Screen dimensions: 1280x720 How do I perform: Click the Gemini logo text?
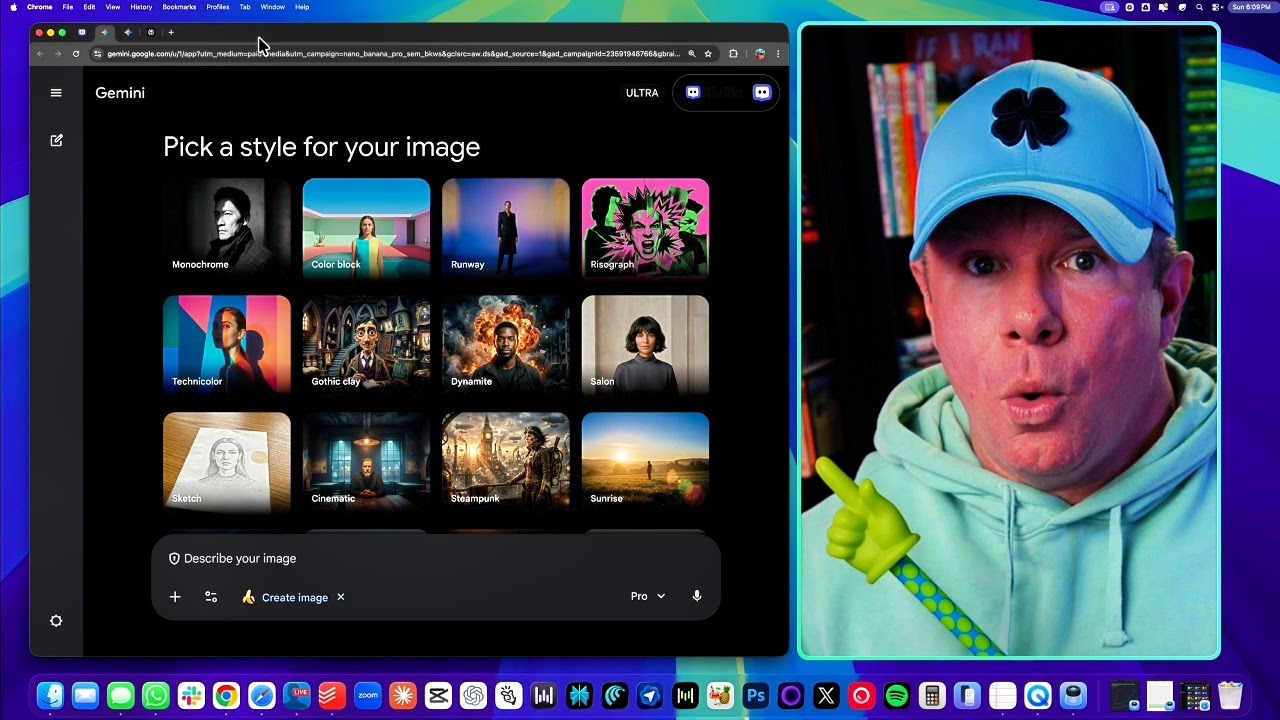coord(120,93)
